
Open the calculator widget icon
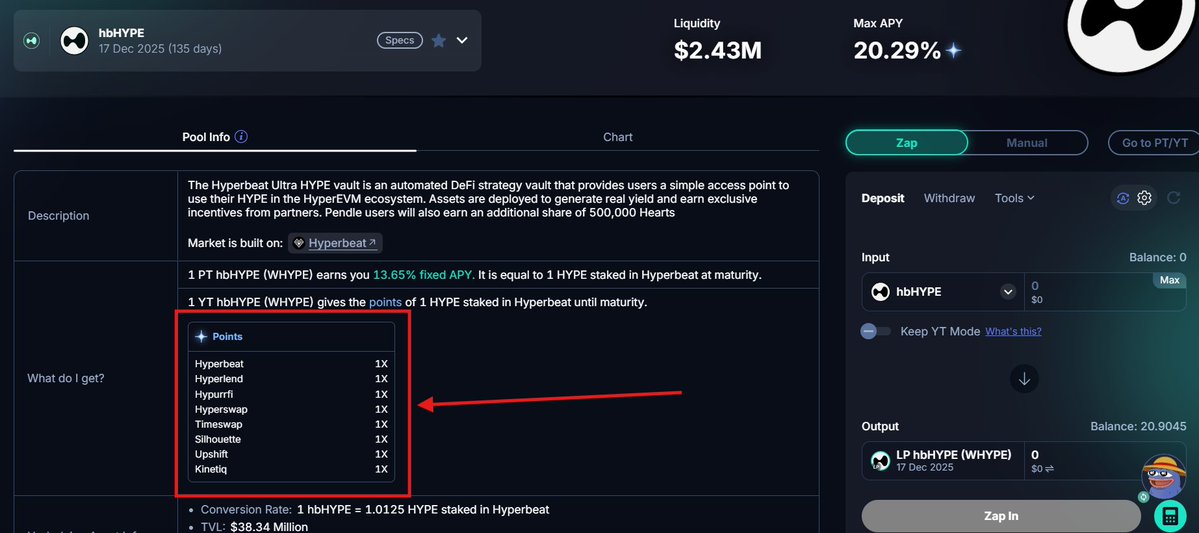coord(1170,516)
